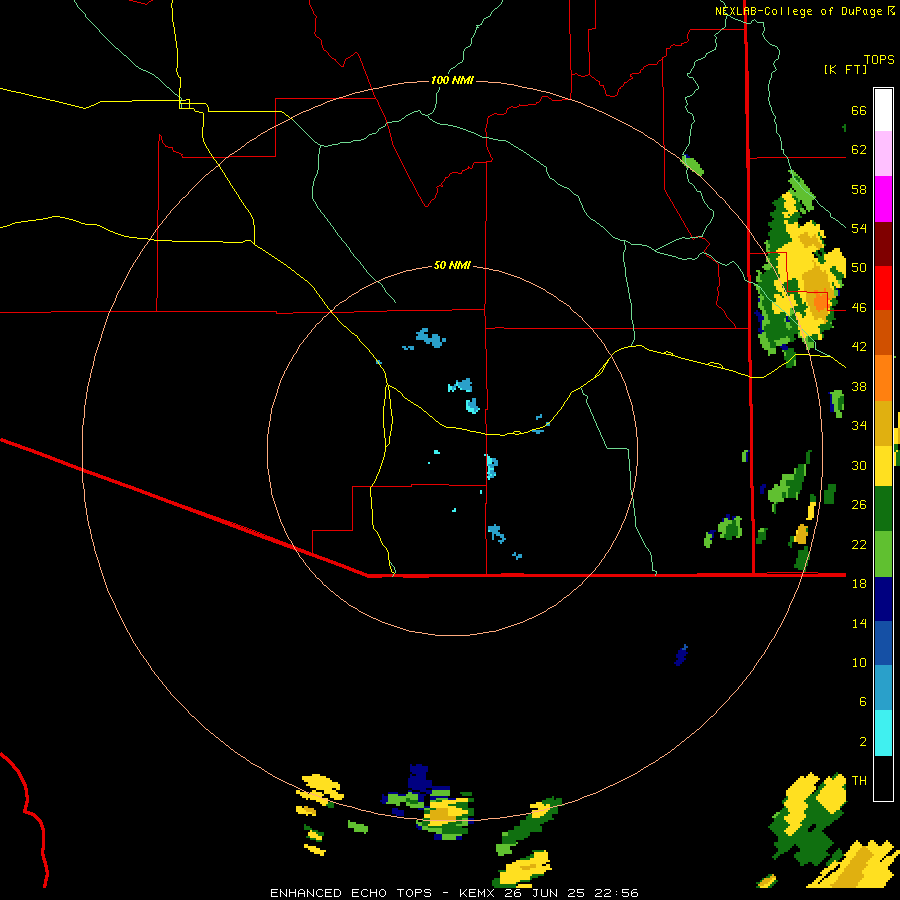Click the legend value 42

pyautogui.click(x=859, y=347)
